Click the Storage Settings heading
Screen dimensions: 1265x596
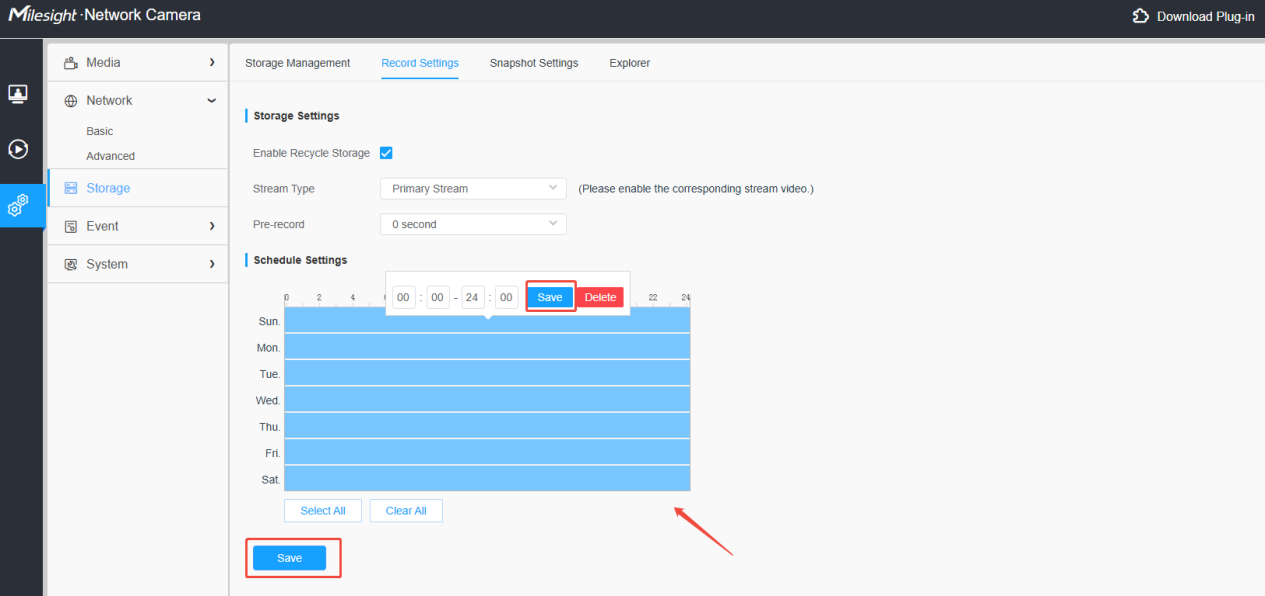(296, 116)
